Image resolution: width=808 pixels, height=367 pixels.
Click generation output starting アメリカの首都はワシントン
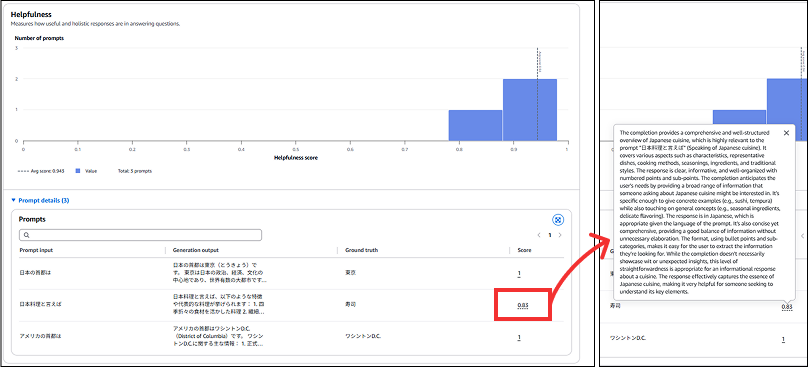[218, 336]
